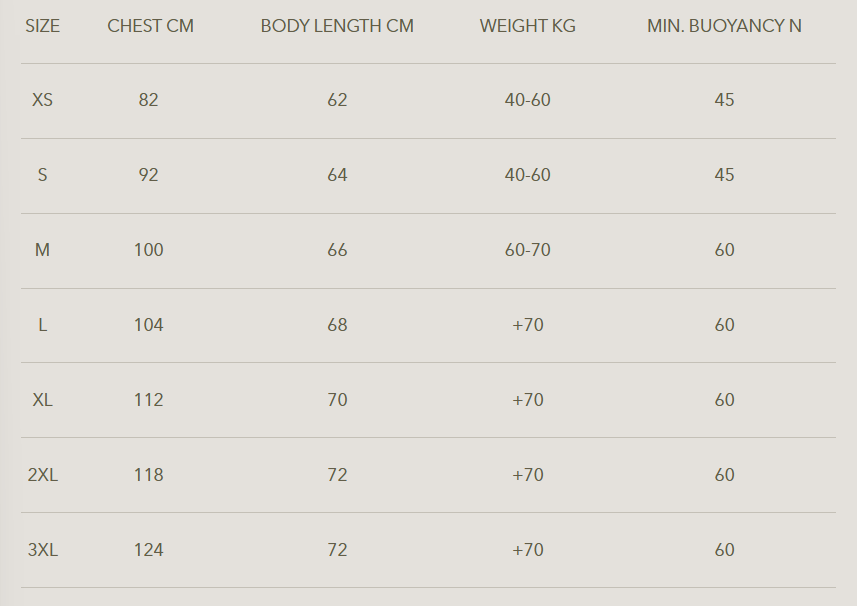Screen dimensions: 857x606
Task: Click the CHEST CM column header
Action: [x=150, y=26]
